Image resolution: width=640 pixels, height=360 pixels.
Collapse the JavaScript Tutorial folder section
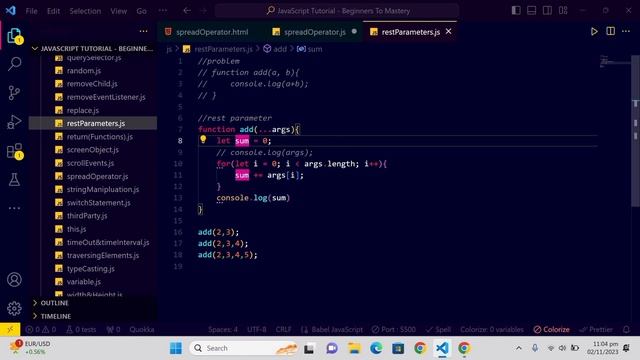point(93,49)
